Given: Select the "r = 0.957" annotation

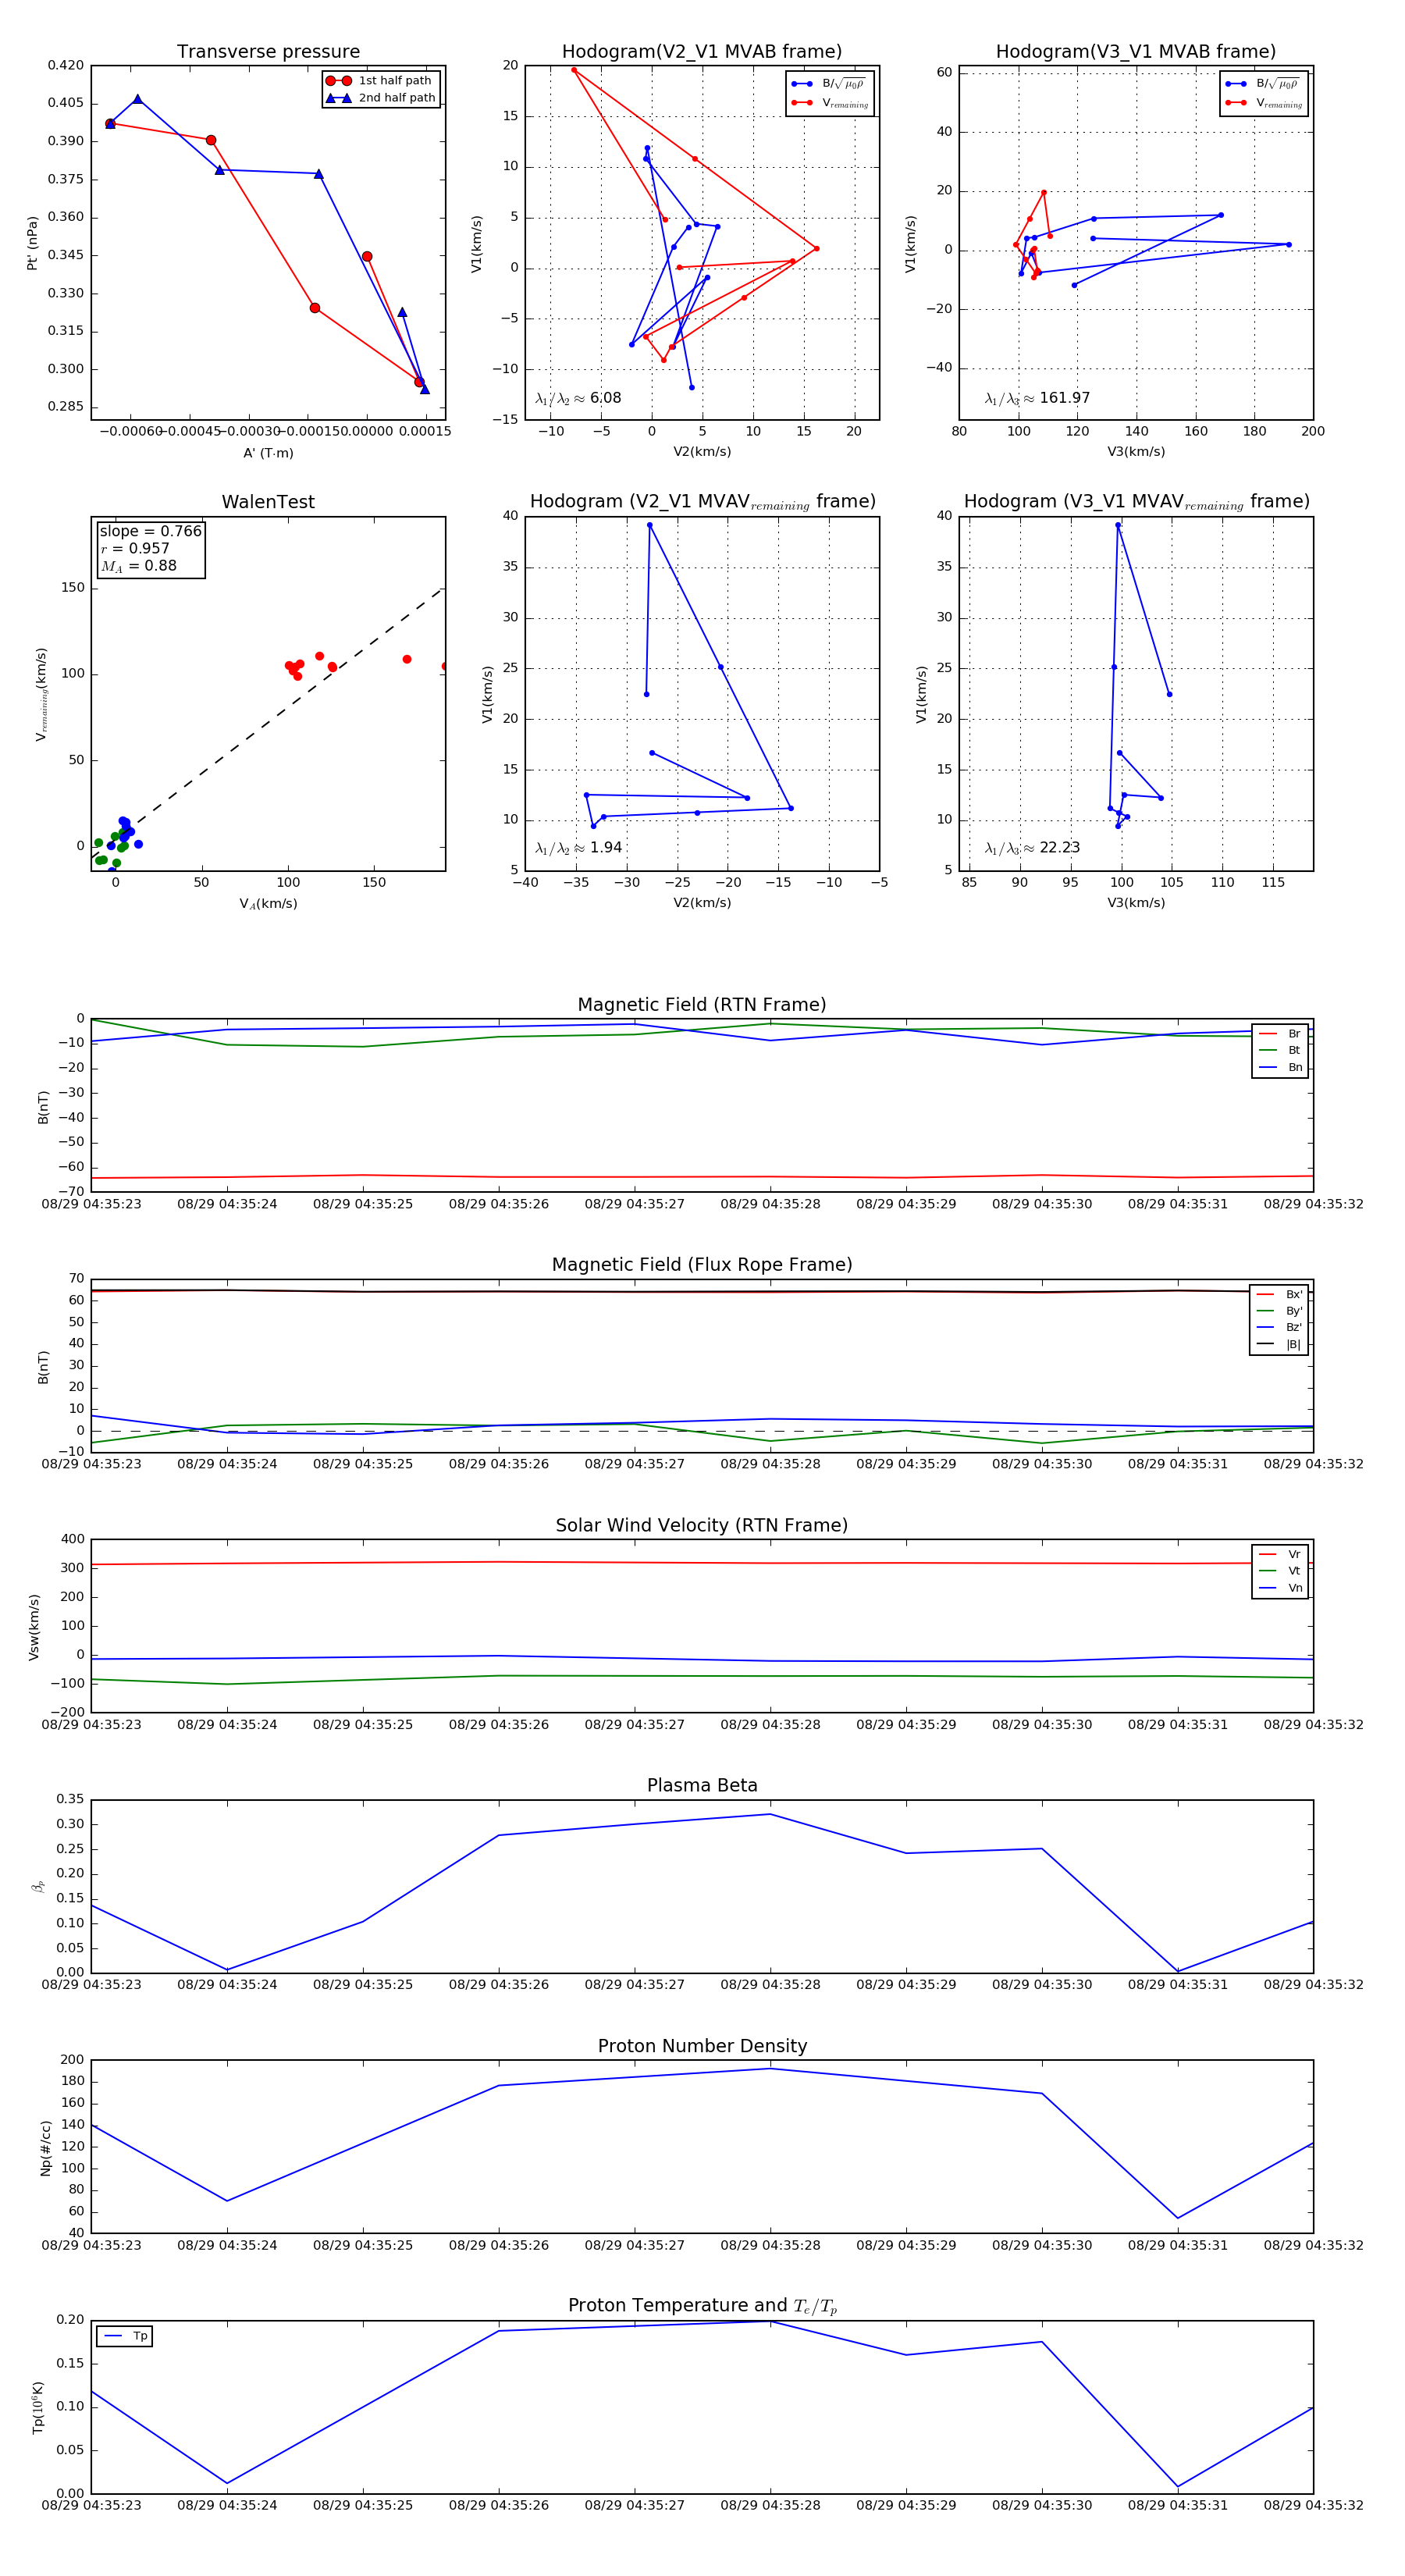Looking at the screenshot, I should [x=135, y=548].
